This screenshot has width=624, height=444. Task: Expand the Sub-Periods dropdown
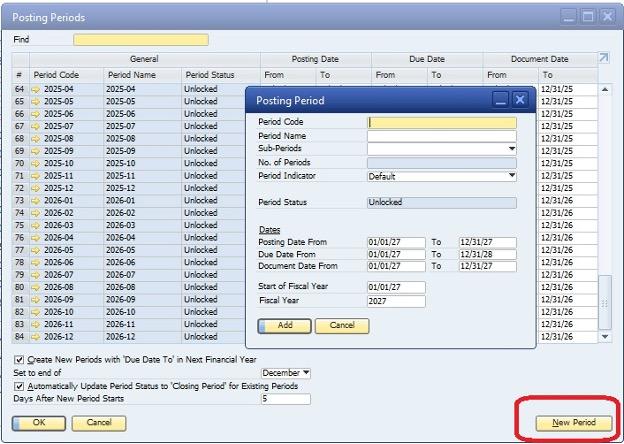[x=511, y=149]
